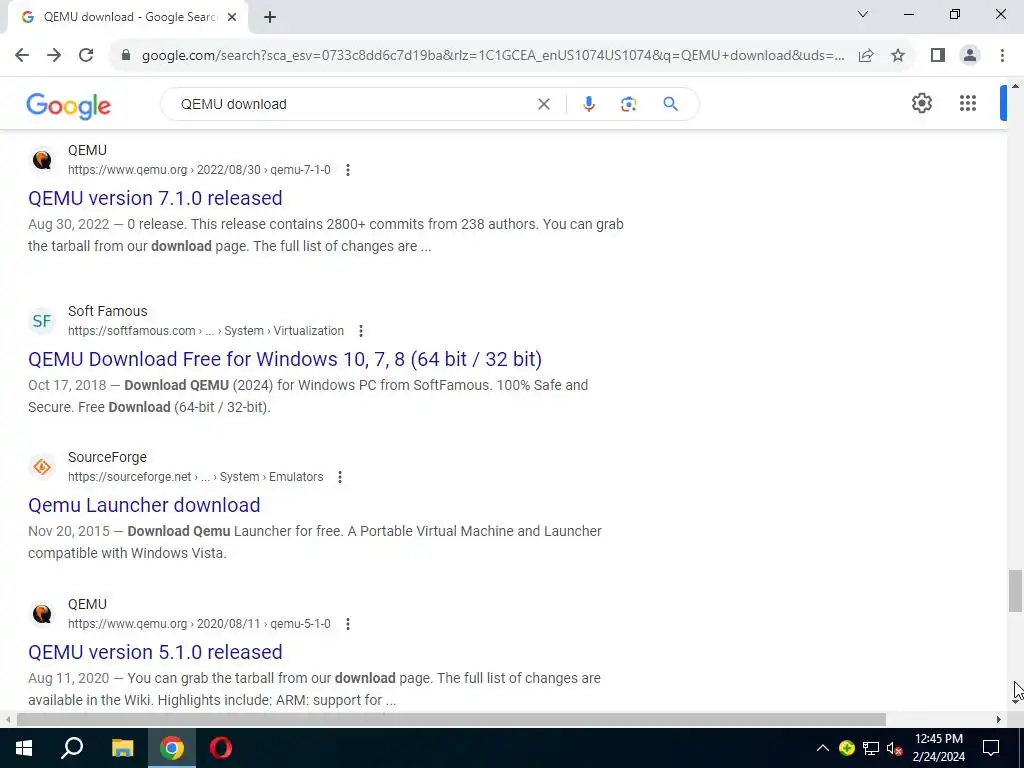
Task: Open a new Chrome tab
Action: click(x=270, y=17)
